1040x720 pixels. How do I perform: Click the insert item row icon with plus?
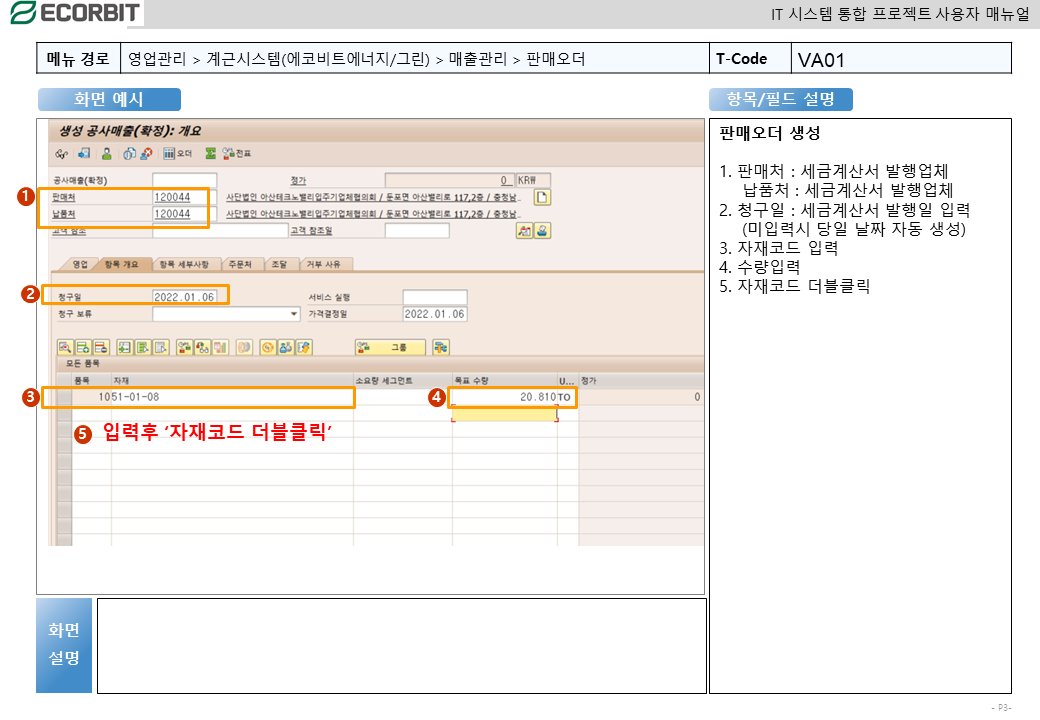83,347
